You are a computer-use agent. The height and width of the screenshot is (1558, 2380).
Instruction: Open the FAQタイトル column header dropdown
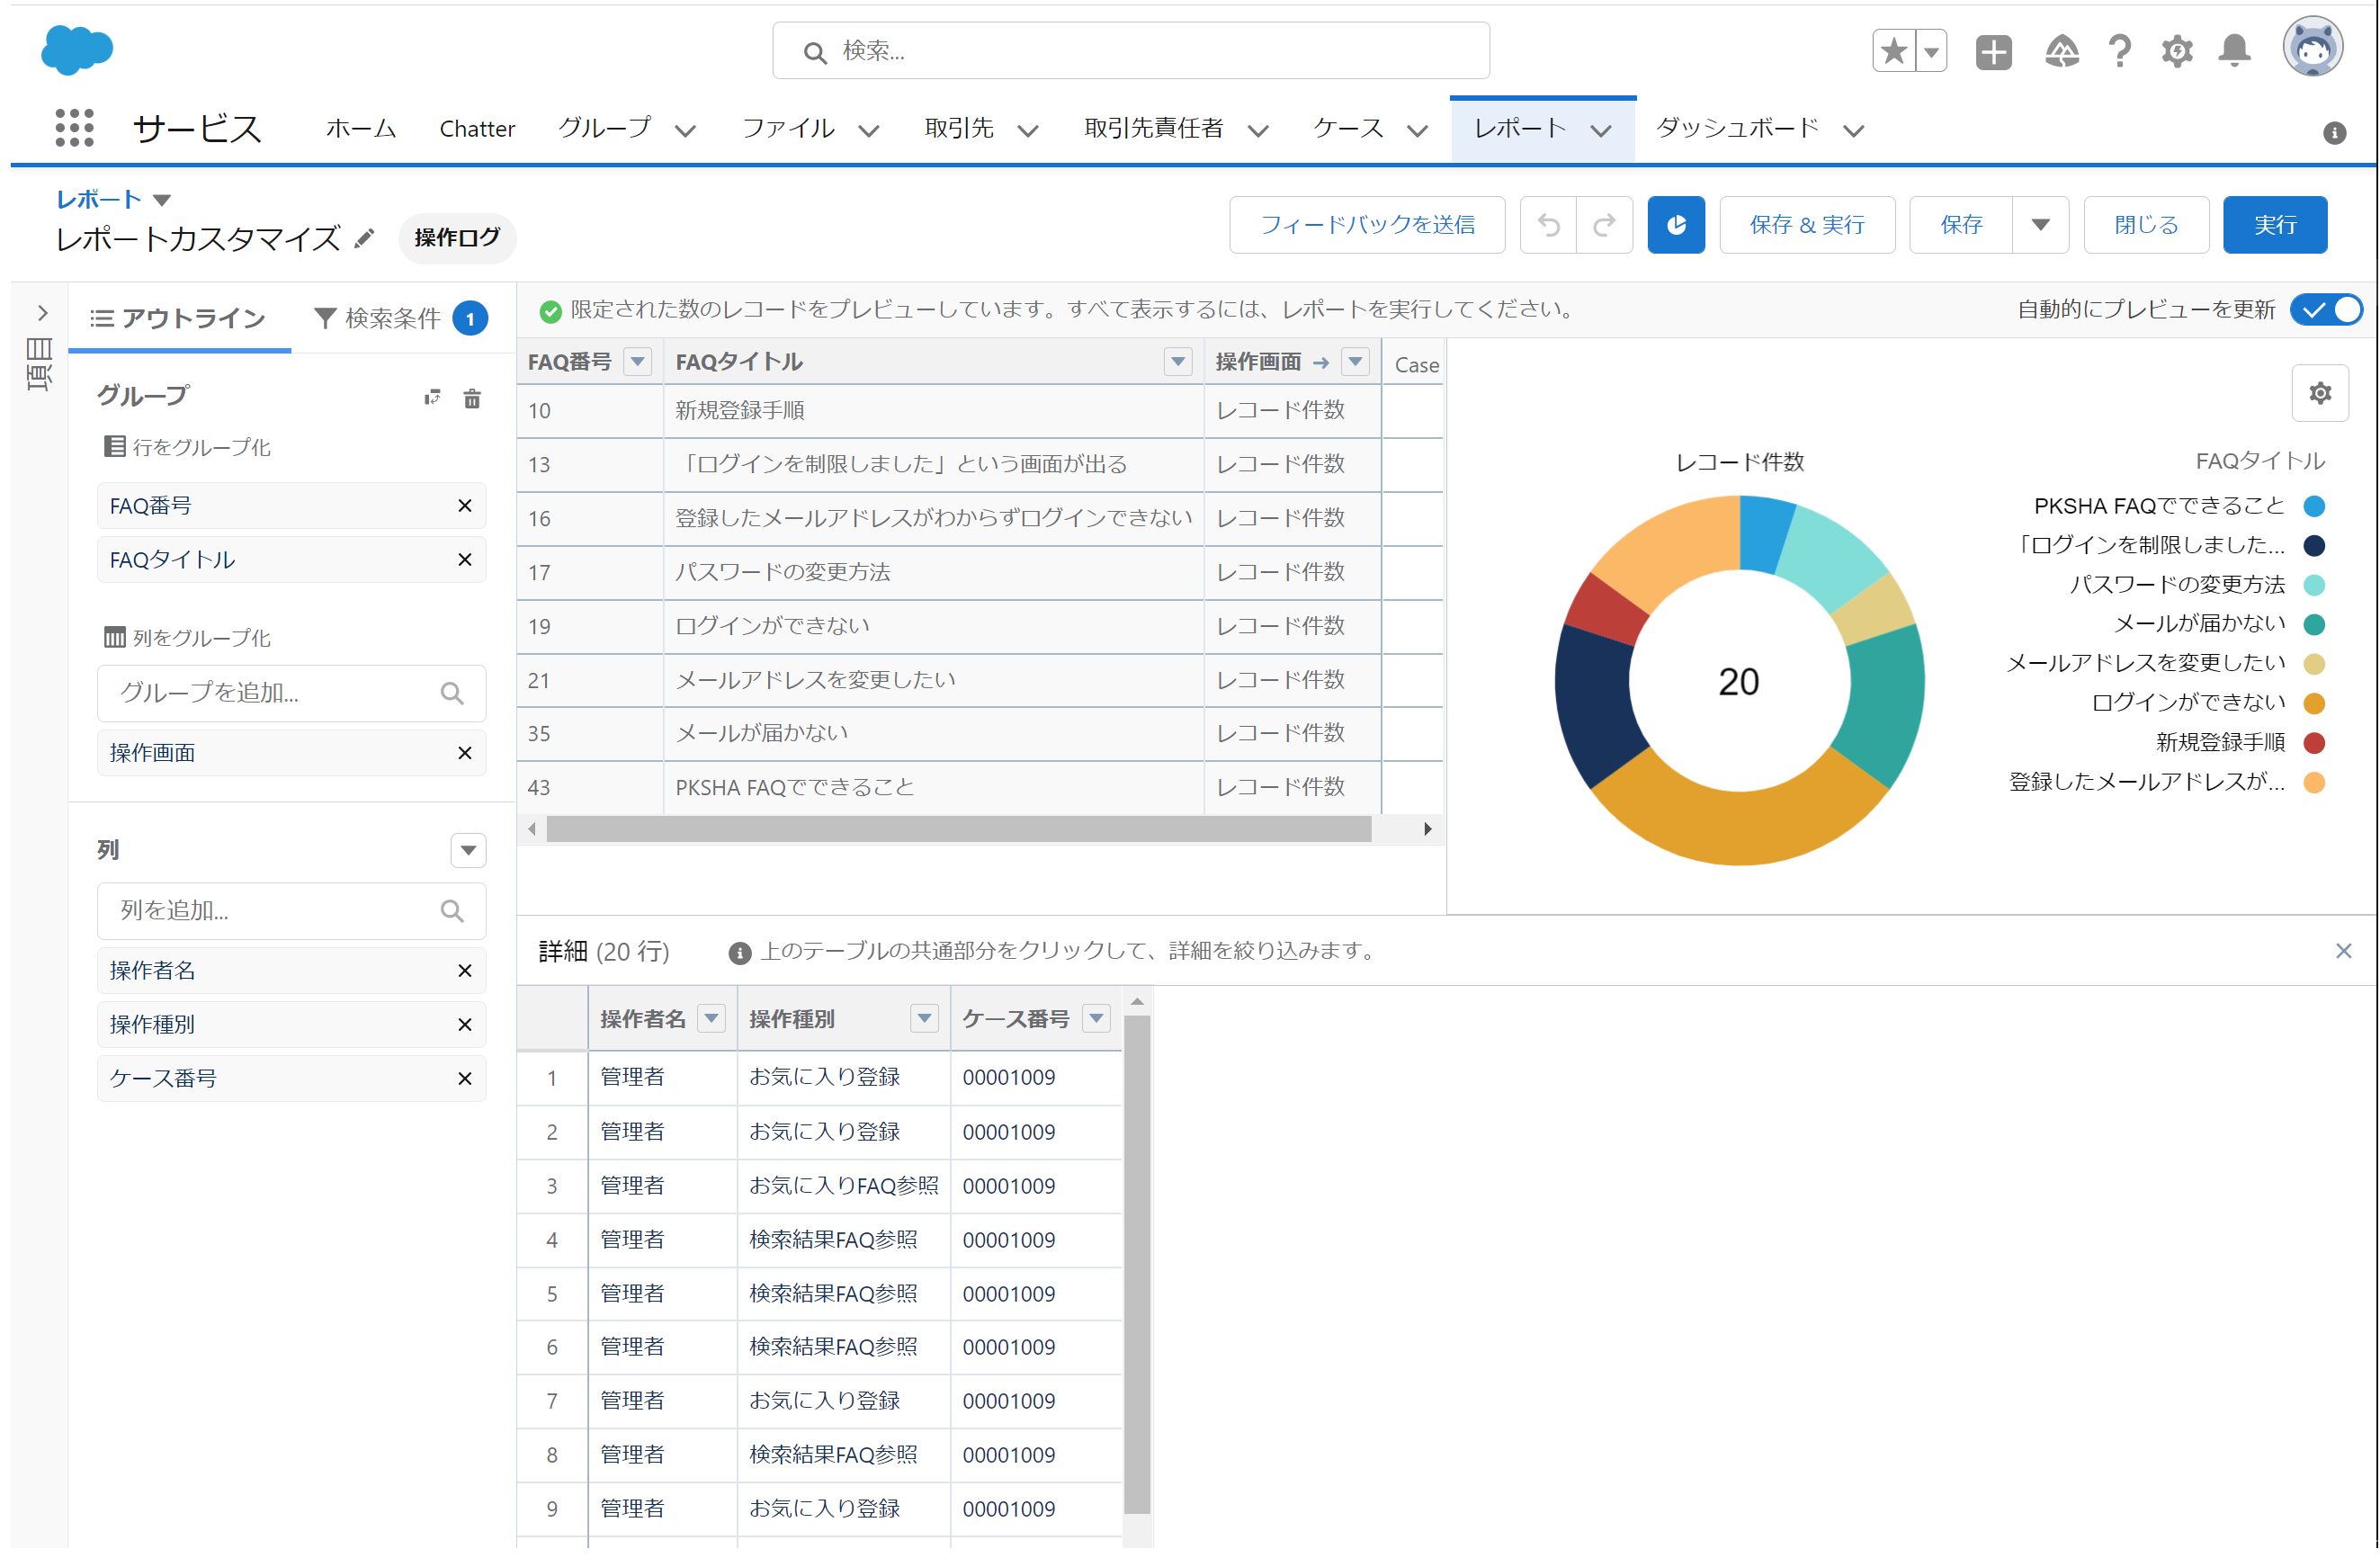[x=1178, y=362]
